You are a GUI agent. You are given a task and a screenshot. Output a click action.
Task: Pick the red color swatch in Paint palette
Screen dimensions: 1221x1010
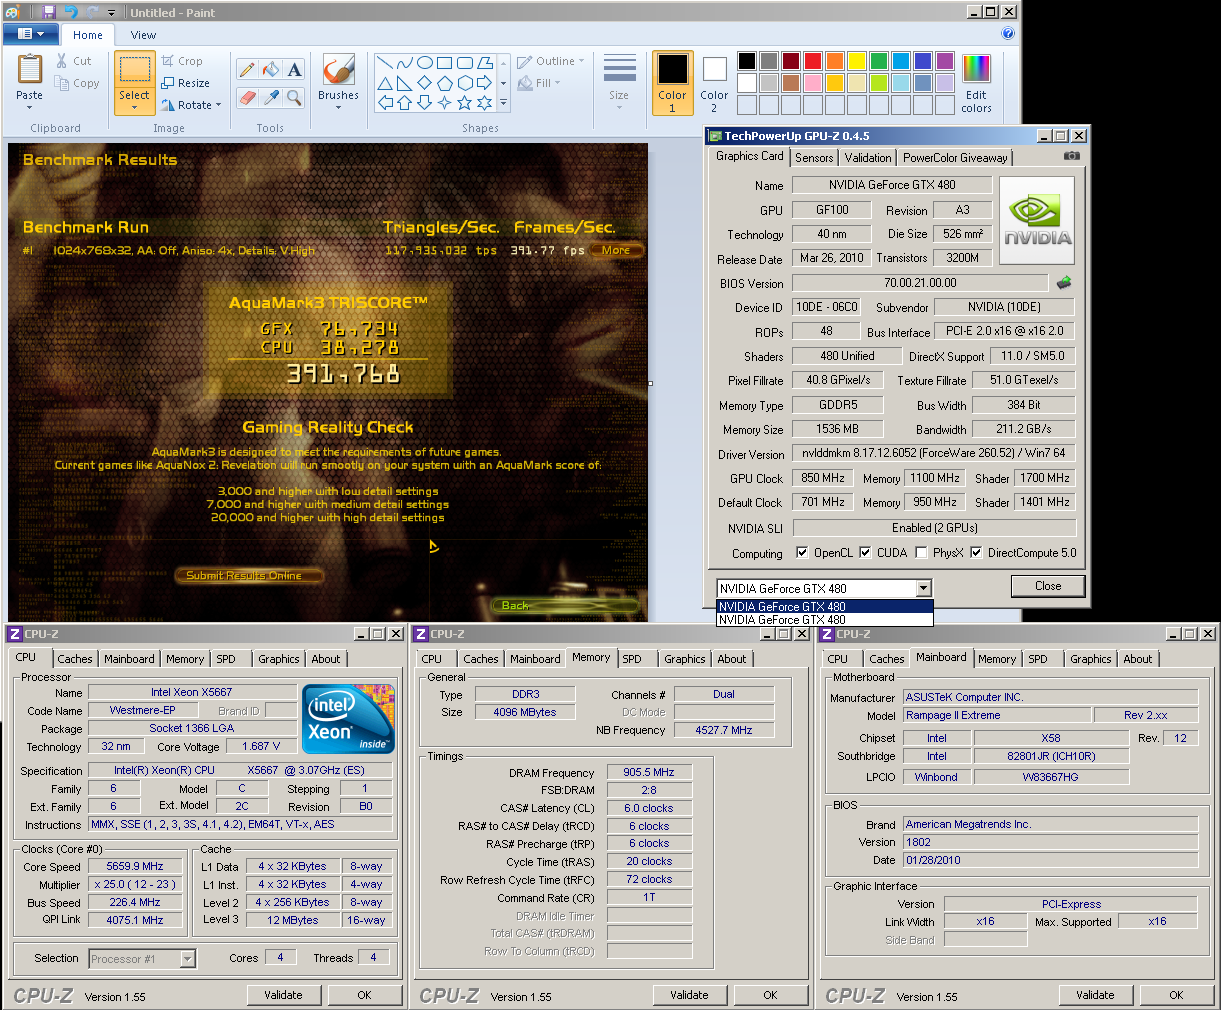click(x=813, y=61)
